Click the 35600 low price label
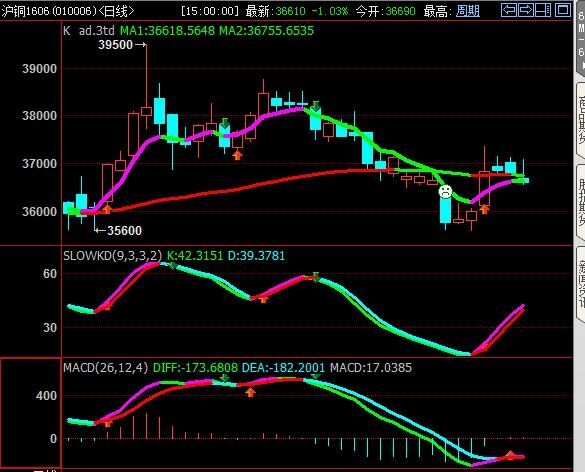The height and width of the screenshot is (472, 585). pyautogui.click(x=125, y=231)
